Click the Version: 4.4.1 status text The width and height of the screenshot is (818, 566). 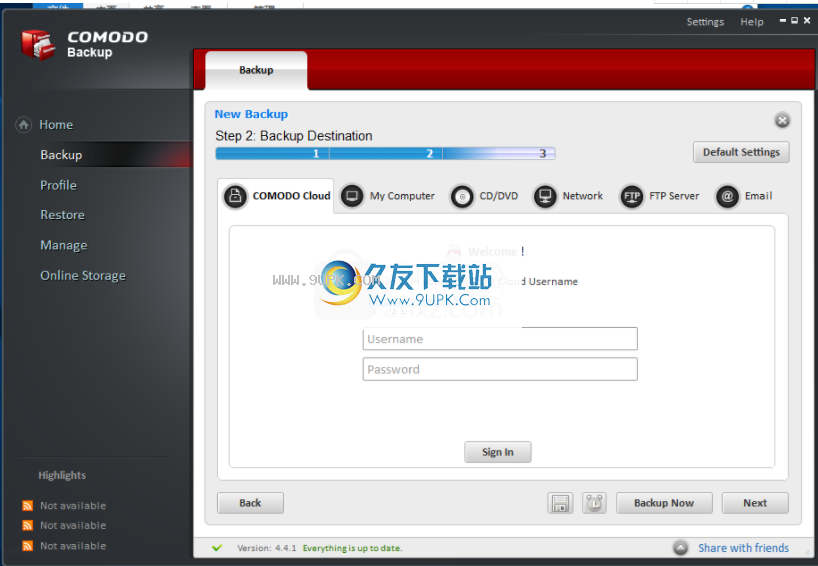[x=267, y=548]
